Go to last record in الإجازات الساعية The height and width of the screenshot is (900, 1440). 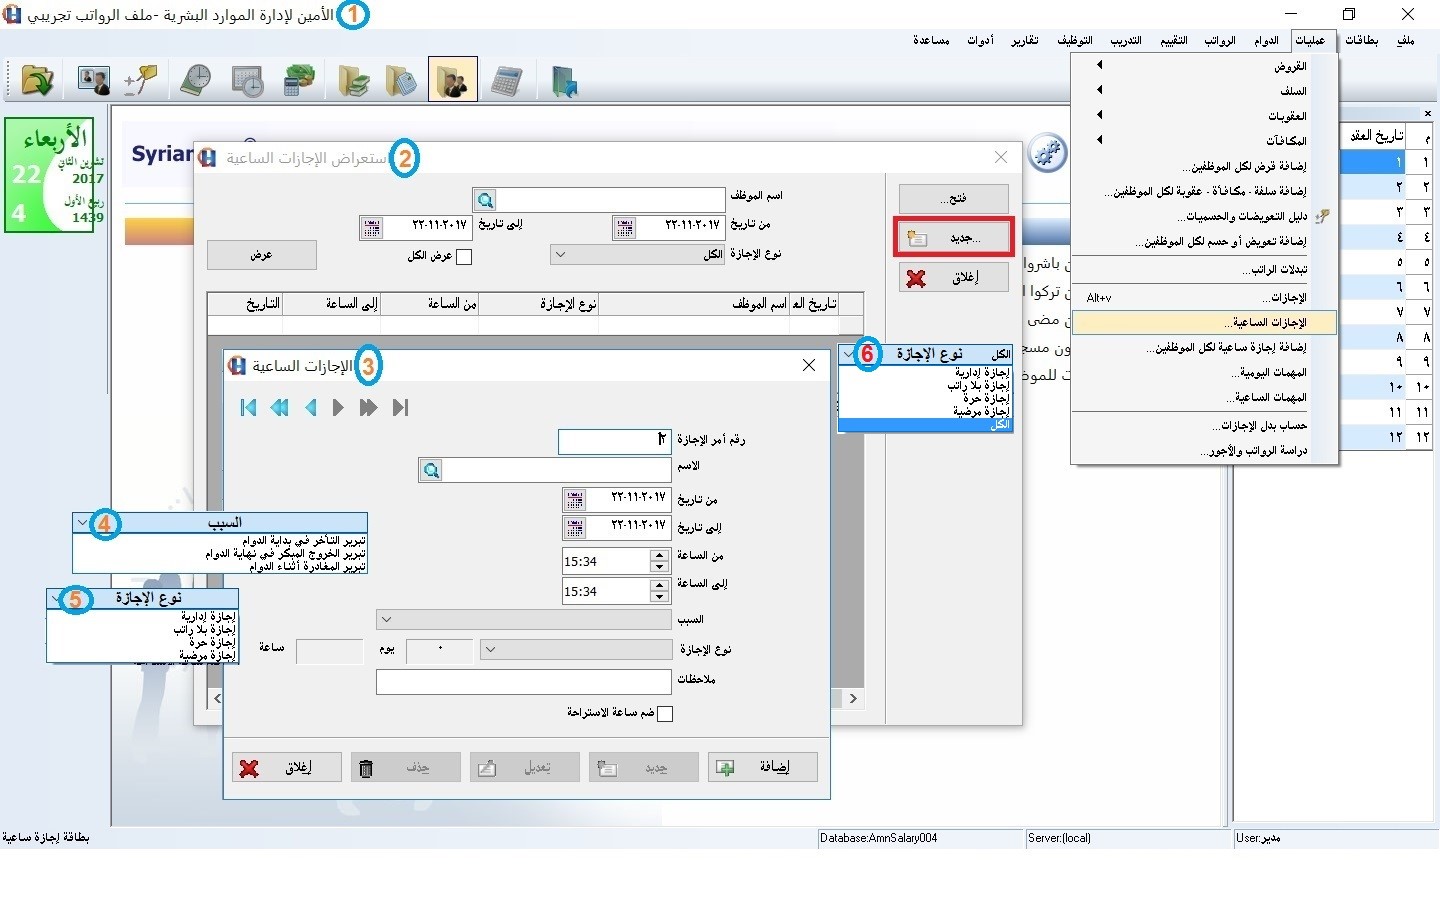(400, 407)
